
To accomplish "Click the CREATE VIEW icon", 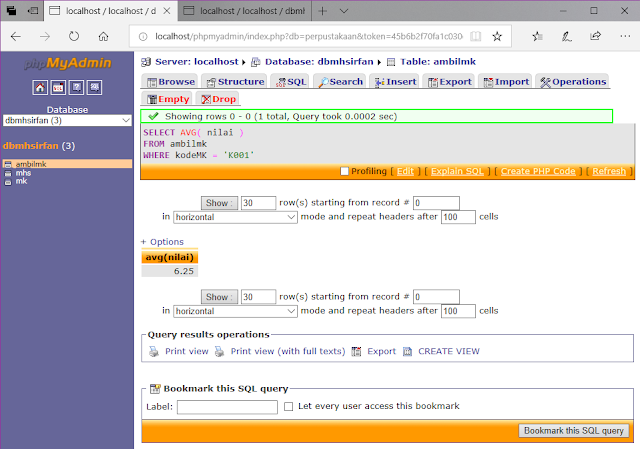I will click(407, 351).
